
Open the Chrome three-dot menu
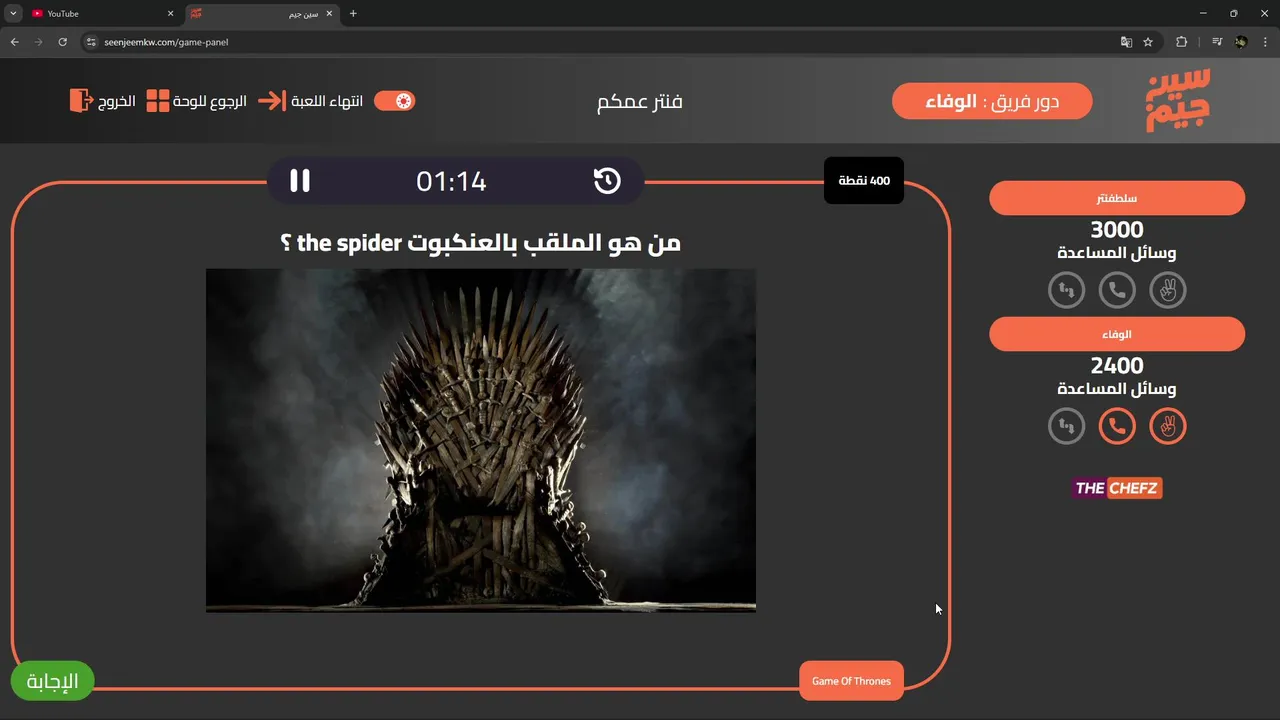[x=1265, y=42]
